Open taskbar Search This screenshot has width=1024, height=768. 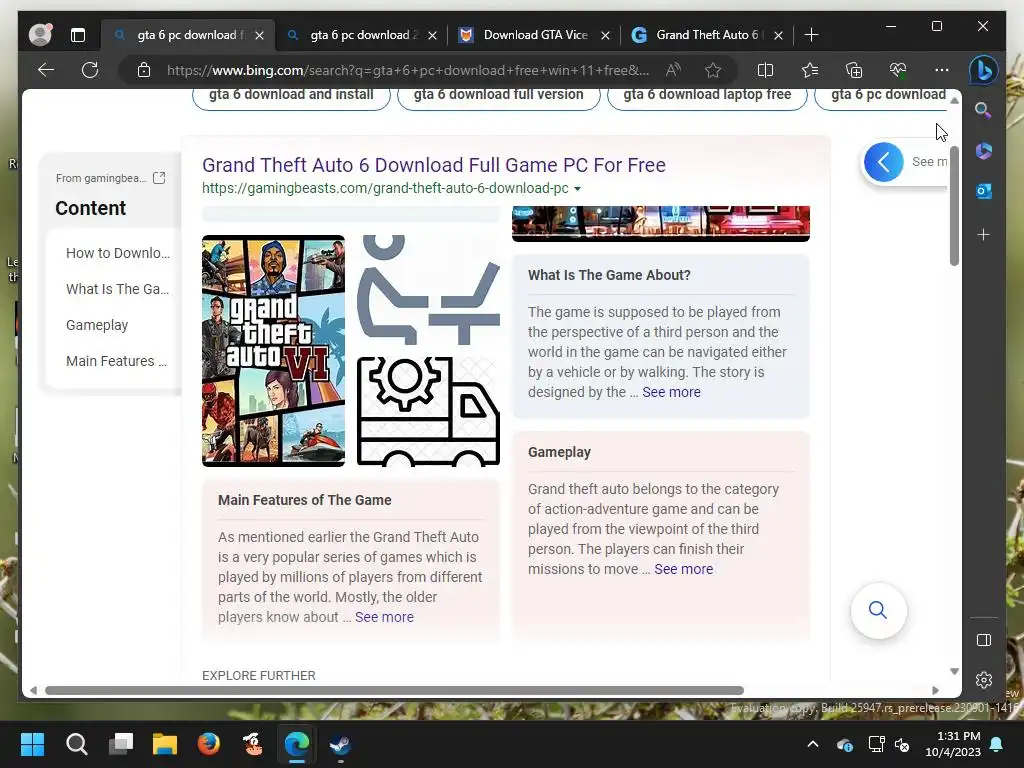coord(76,744)
